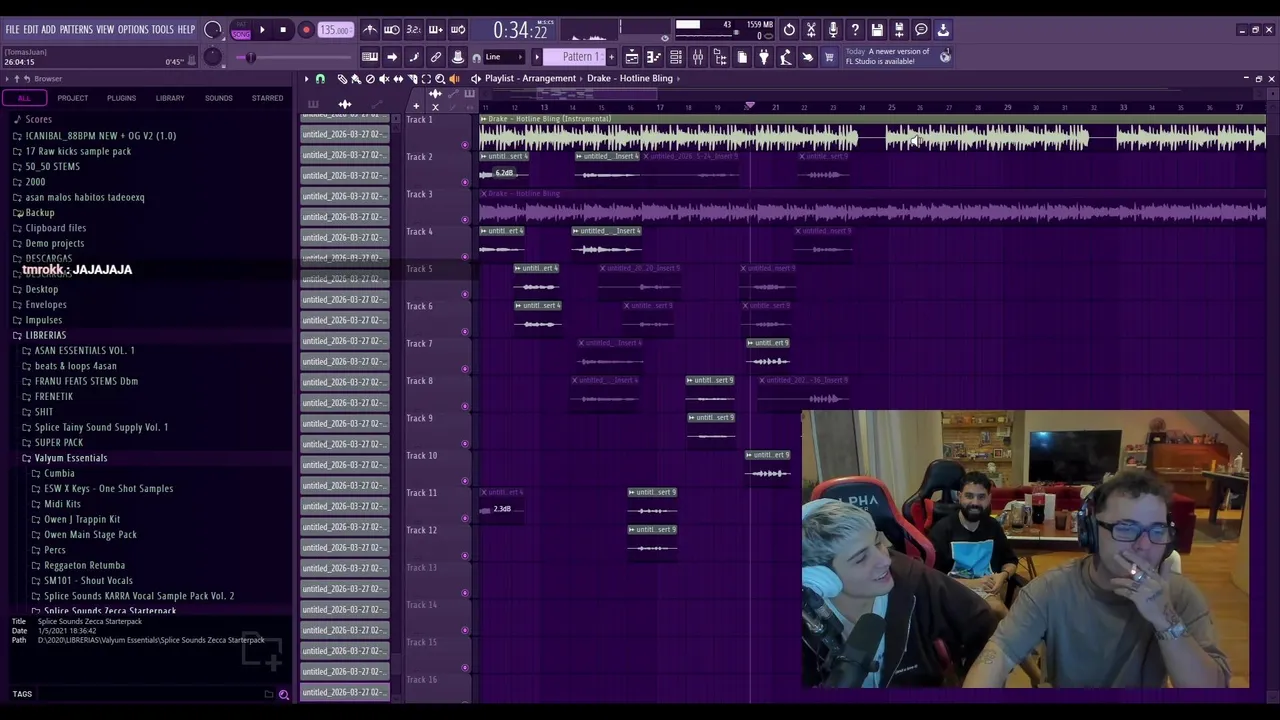Open the TOOLS menu

pyautogui.click(x=163, y=30)
